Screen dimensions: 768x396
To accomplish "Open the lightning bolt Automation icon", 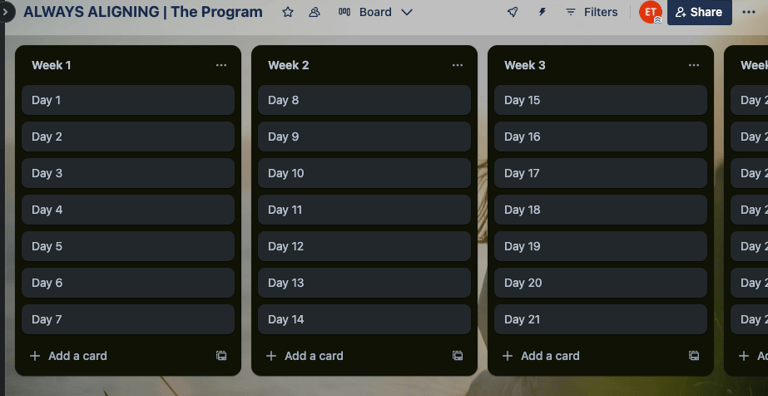I will [542, 12].
